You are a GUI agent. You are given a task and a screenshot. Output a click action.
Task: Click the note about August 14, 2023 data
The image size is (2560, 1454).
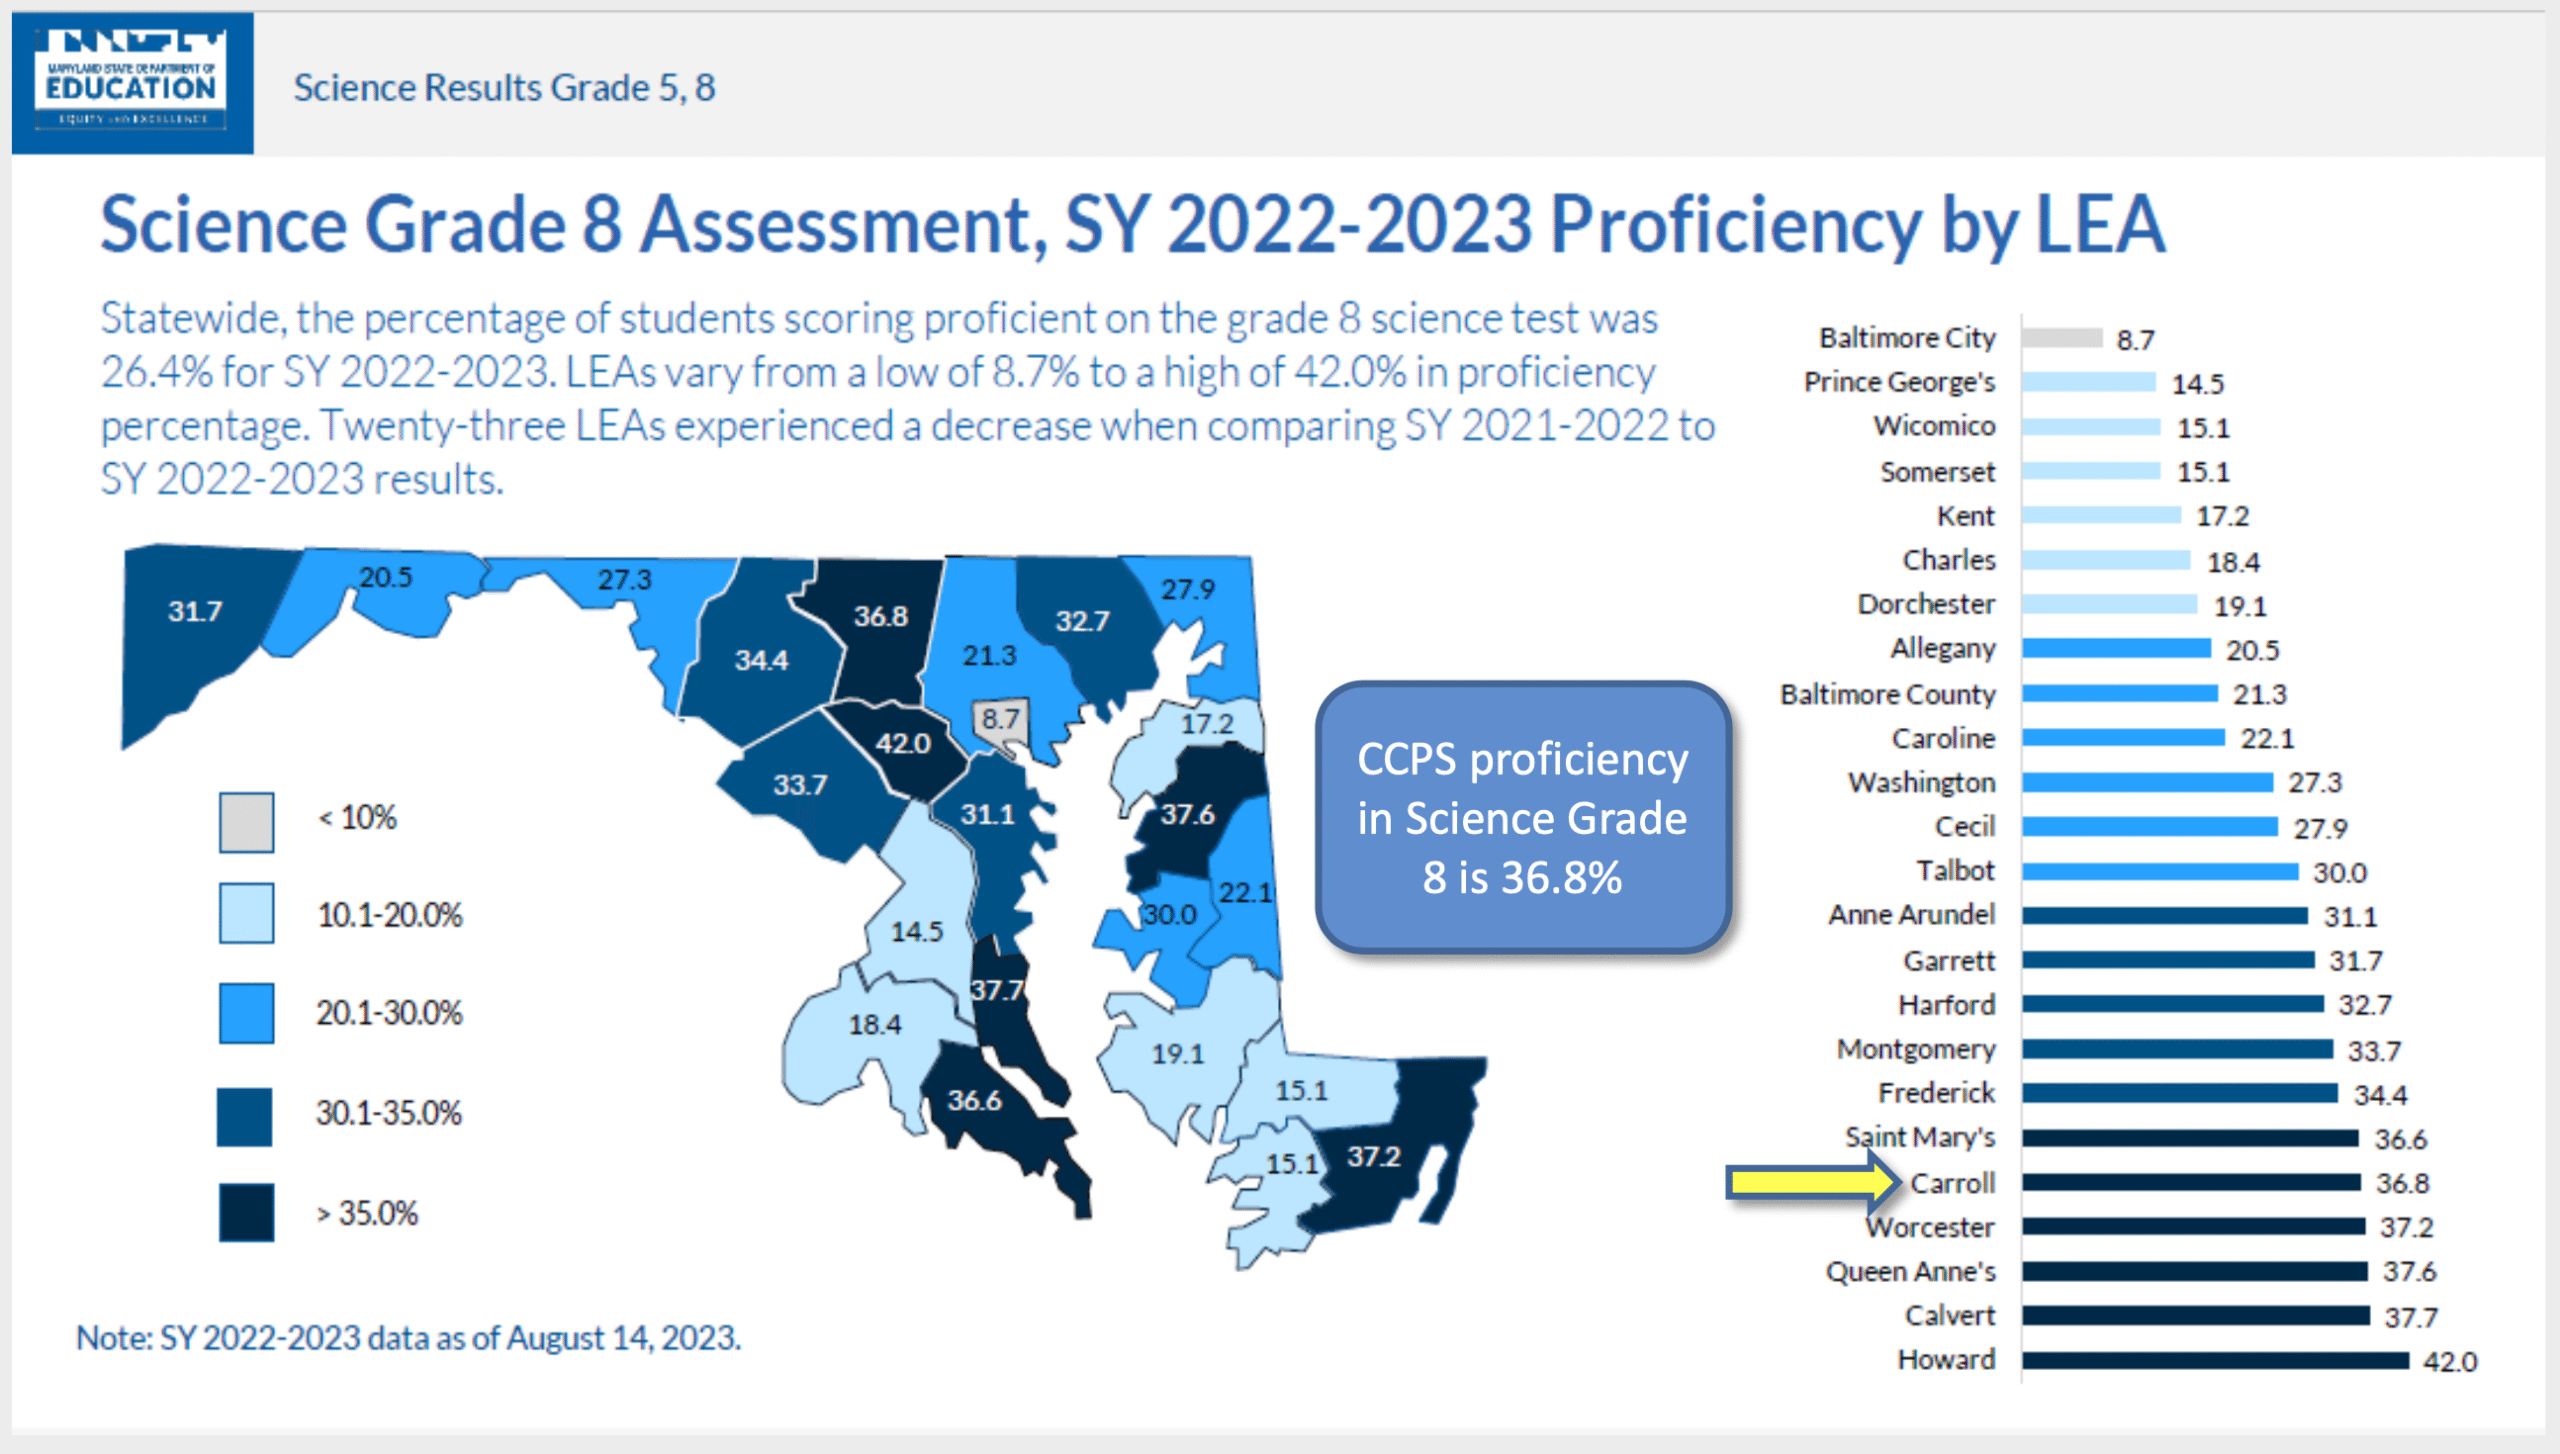tap(408, 1338)
